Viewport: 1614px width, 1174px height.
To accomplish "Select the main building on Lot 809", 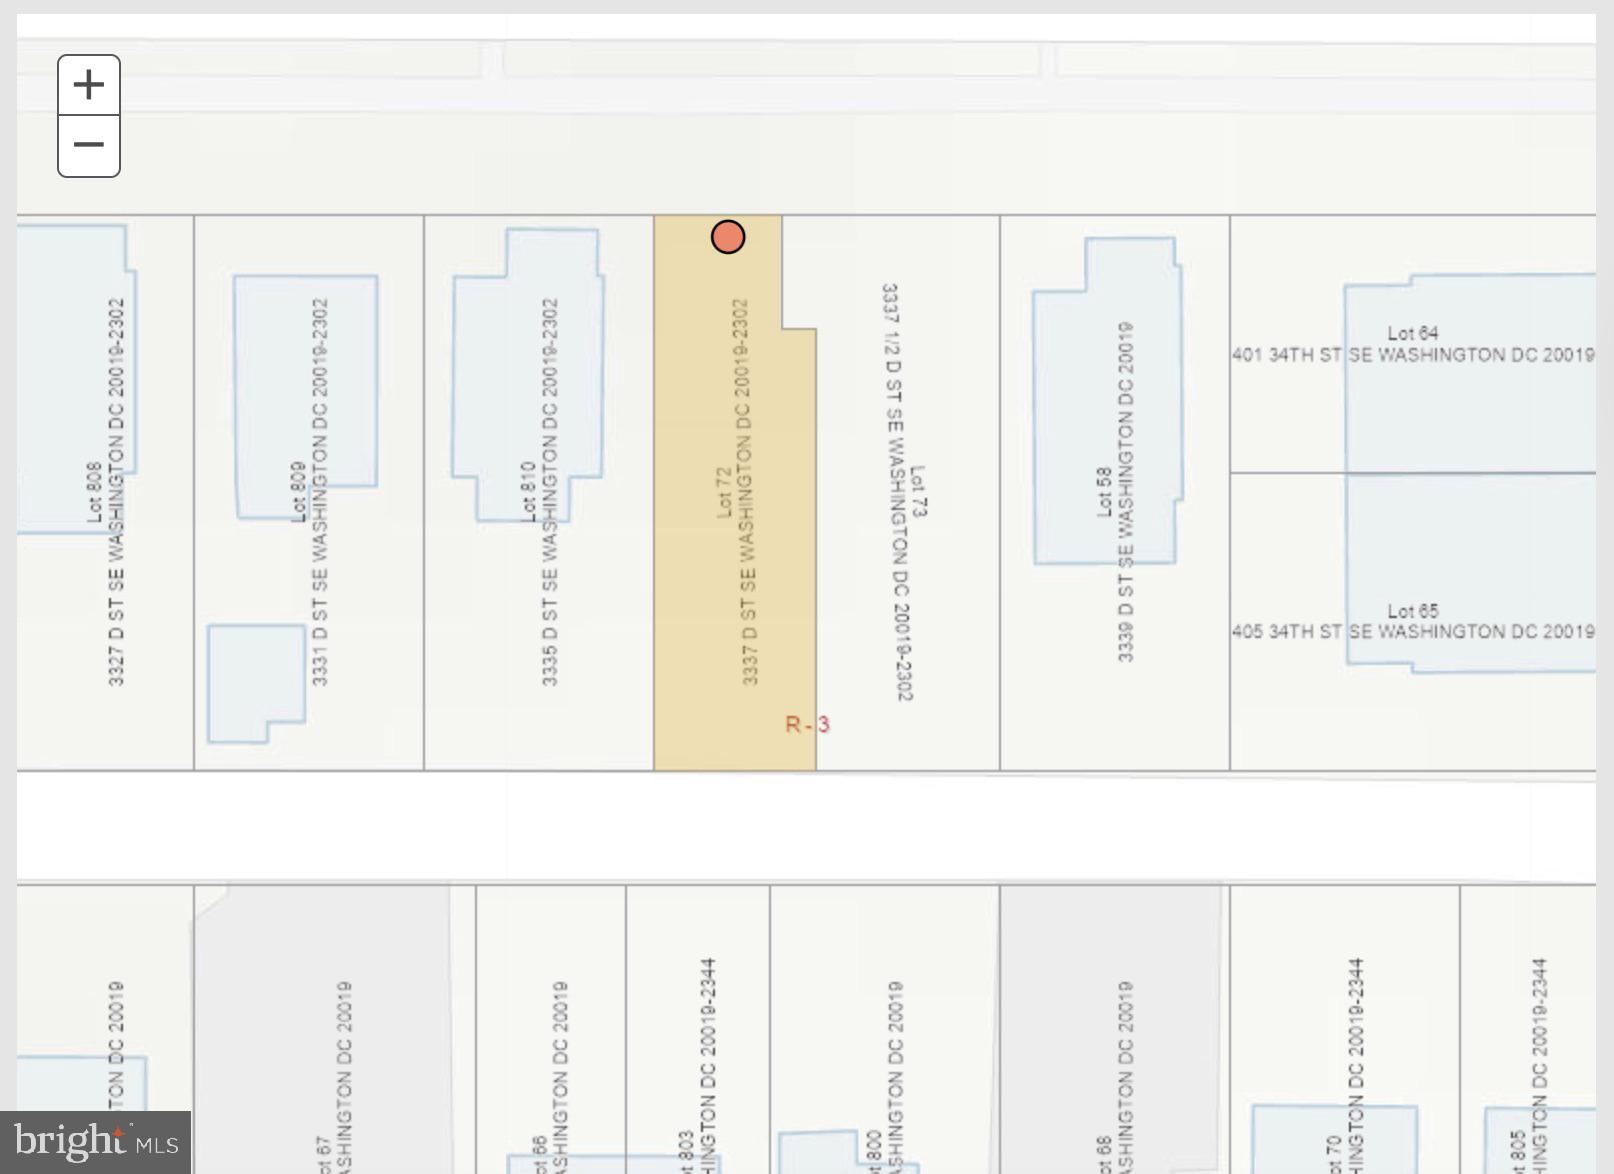I will (270, 380).
